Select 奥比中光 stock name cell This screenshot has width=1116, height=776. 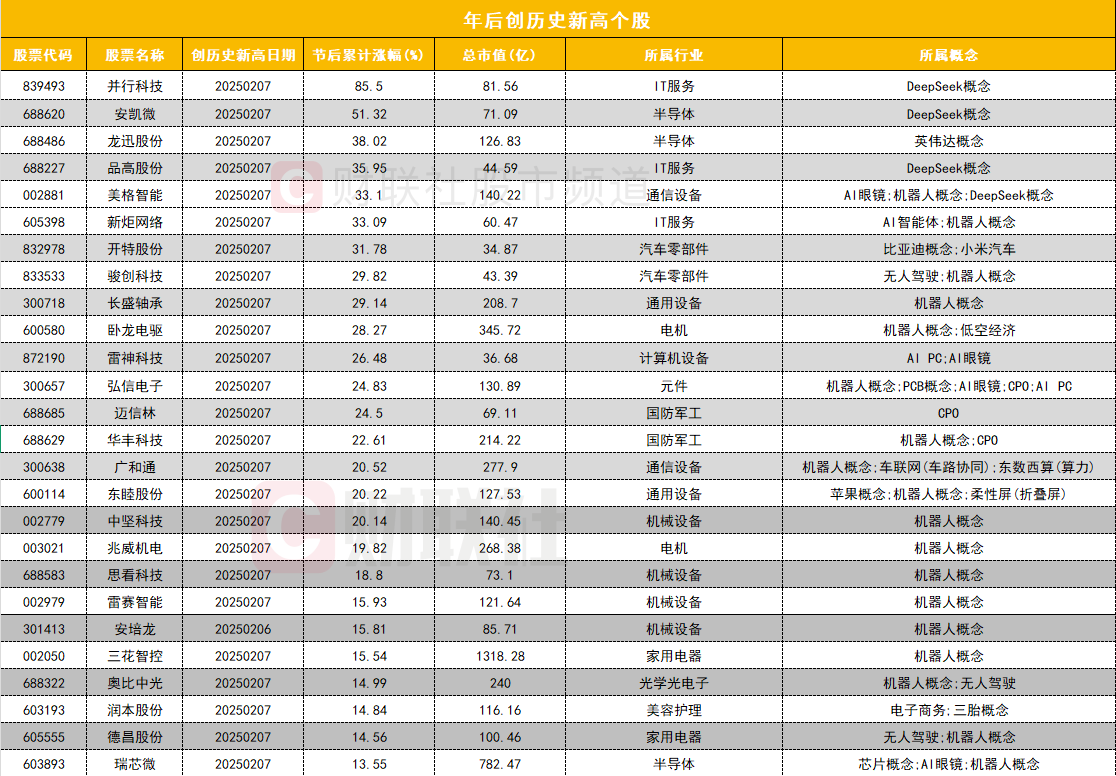(x=137, y=682)
